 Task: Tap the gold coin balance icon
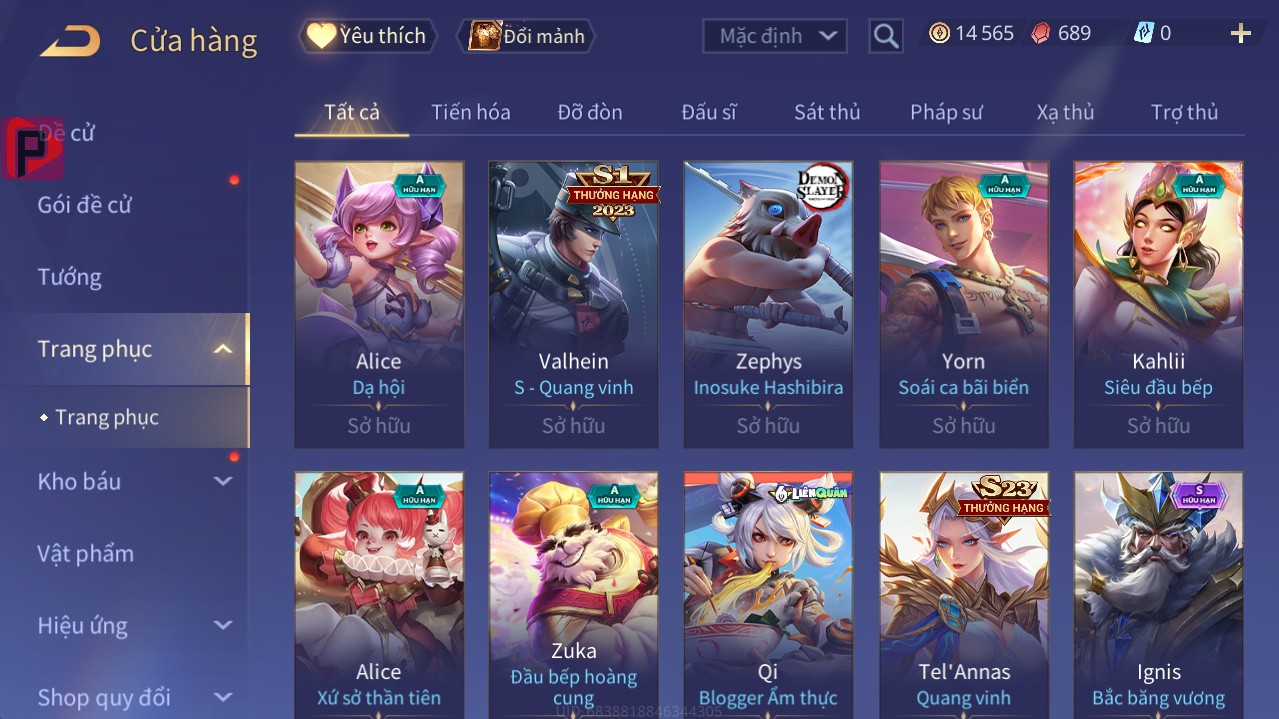point(939,33)
